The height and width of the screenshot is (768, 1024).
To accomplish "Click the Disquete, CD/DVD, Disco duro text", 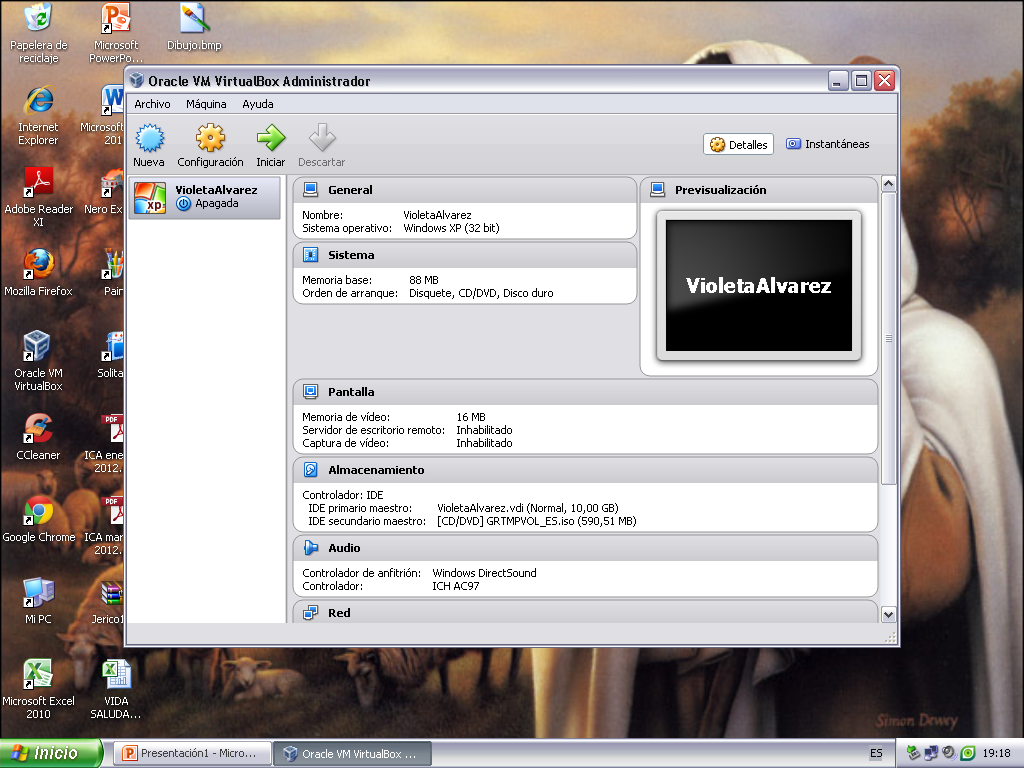I will pos(481,293).
